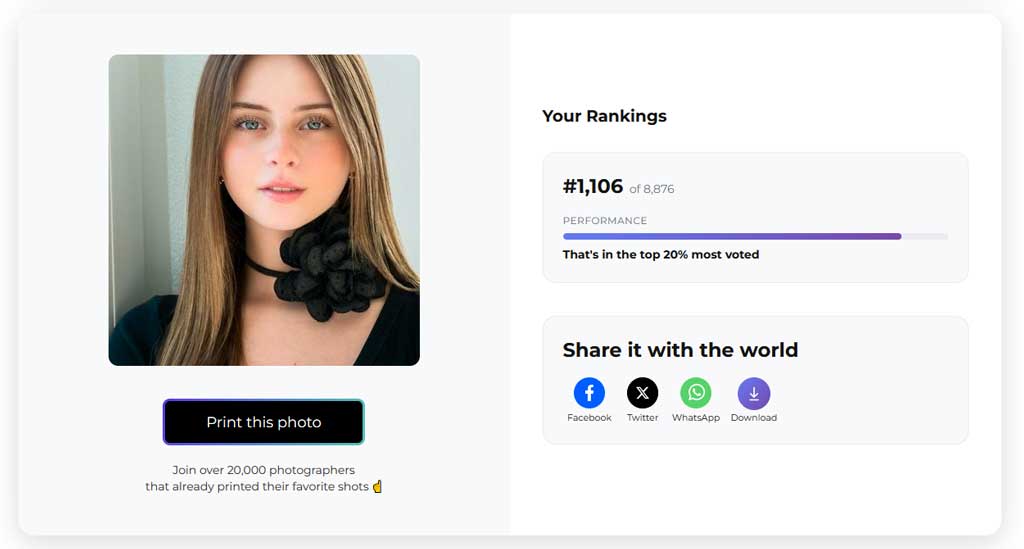Click the Facebook share icon

(x=589, y=393)
